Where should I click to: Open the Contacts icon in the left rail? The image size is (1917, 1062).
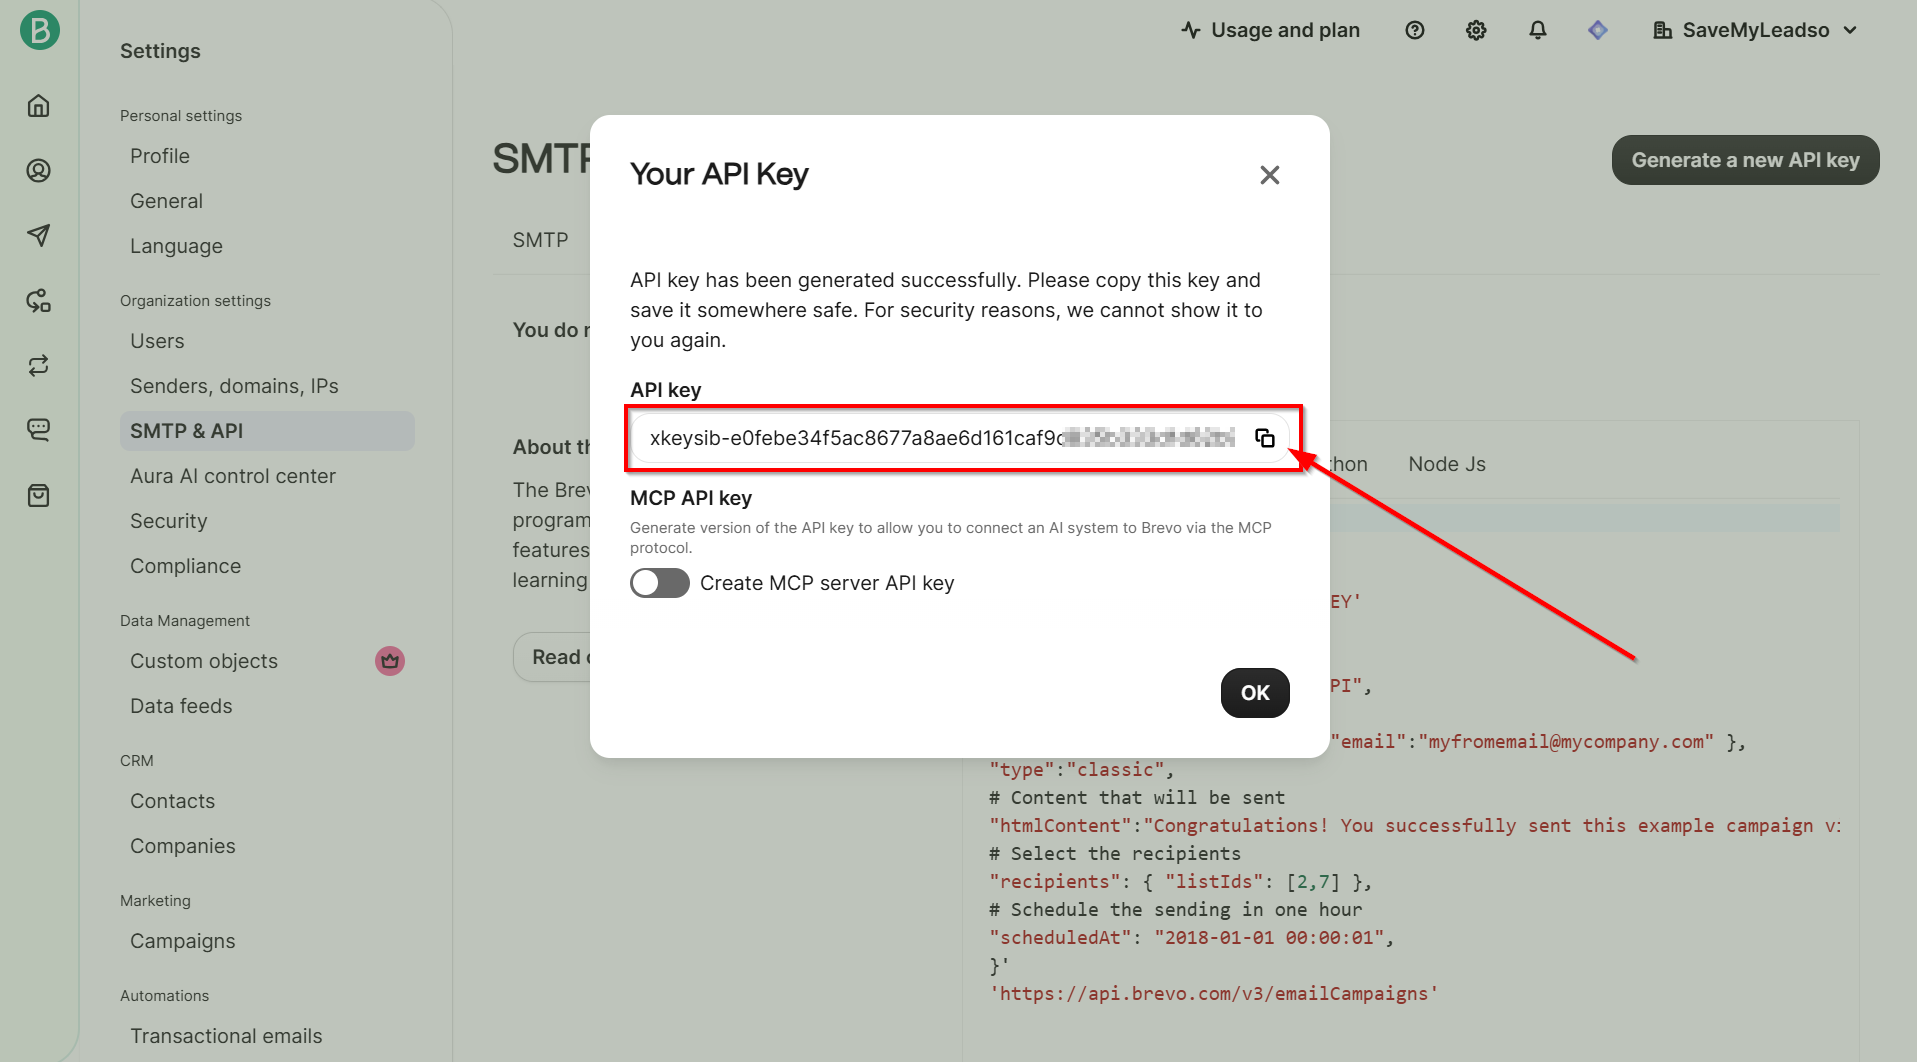(x=39, y=171)
